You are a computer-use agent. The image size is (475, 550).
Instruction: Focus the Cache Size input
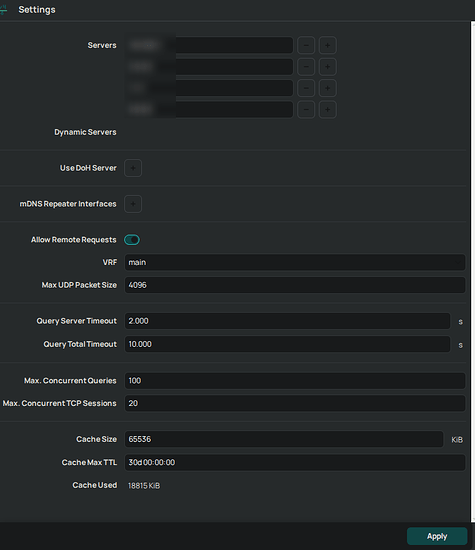click(284, 439)
